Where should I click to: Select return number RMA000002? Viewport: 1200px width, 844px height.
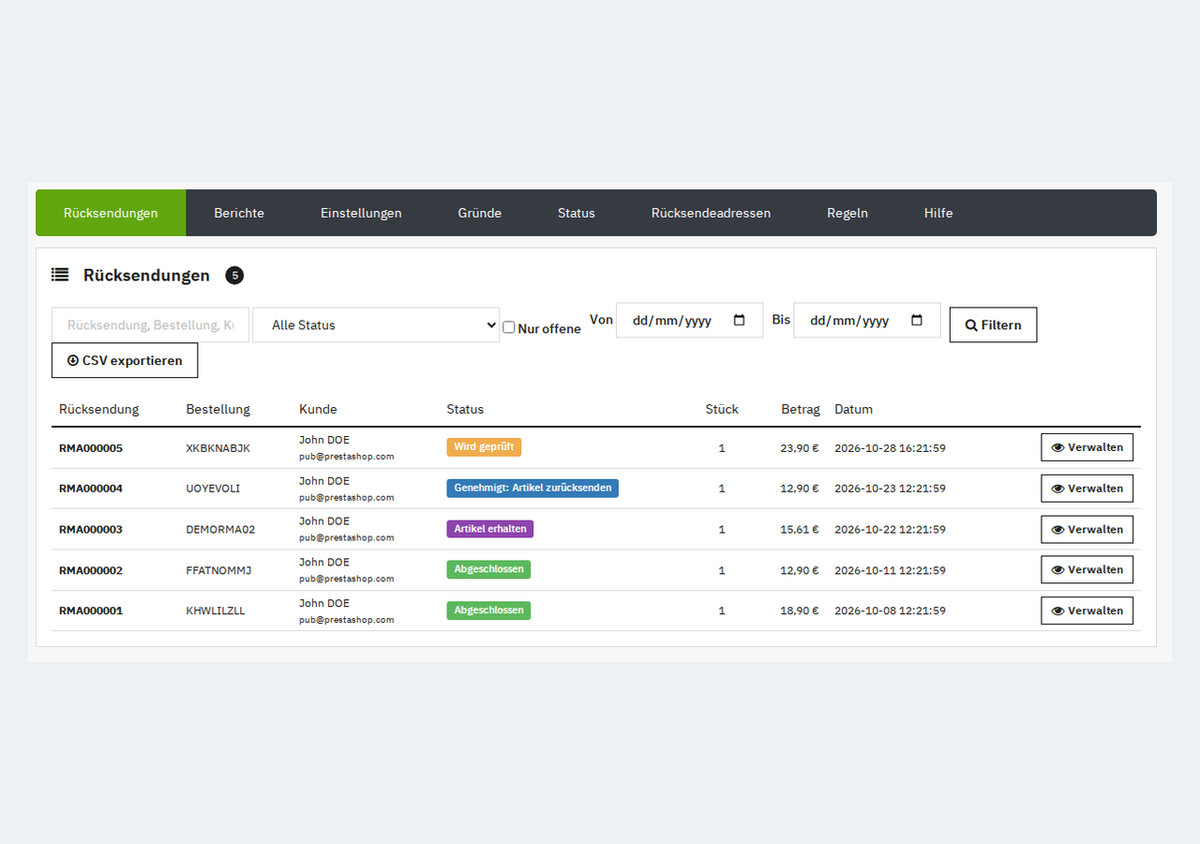point(91,570)
